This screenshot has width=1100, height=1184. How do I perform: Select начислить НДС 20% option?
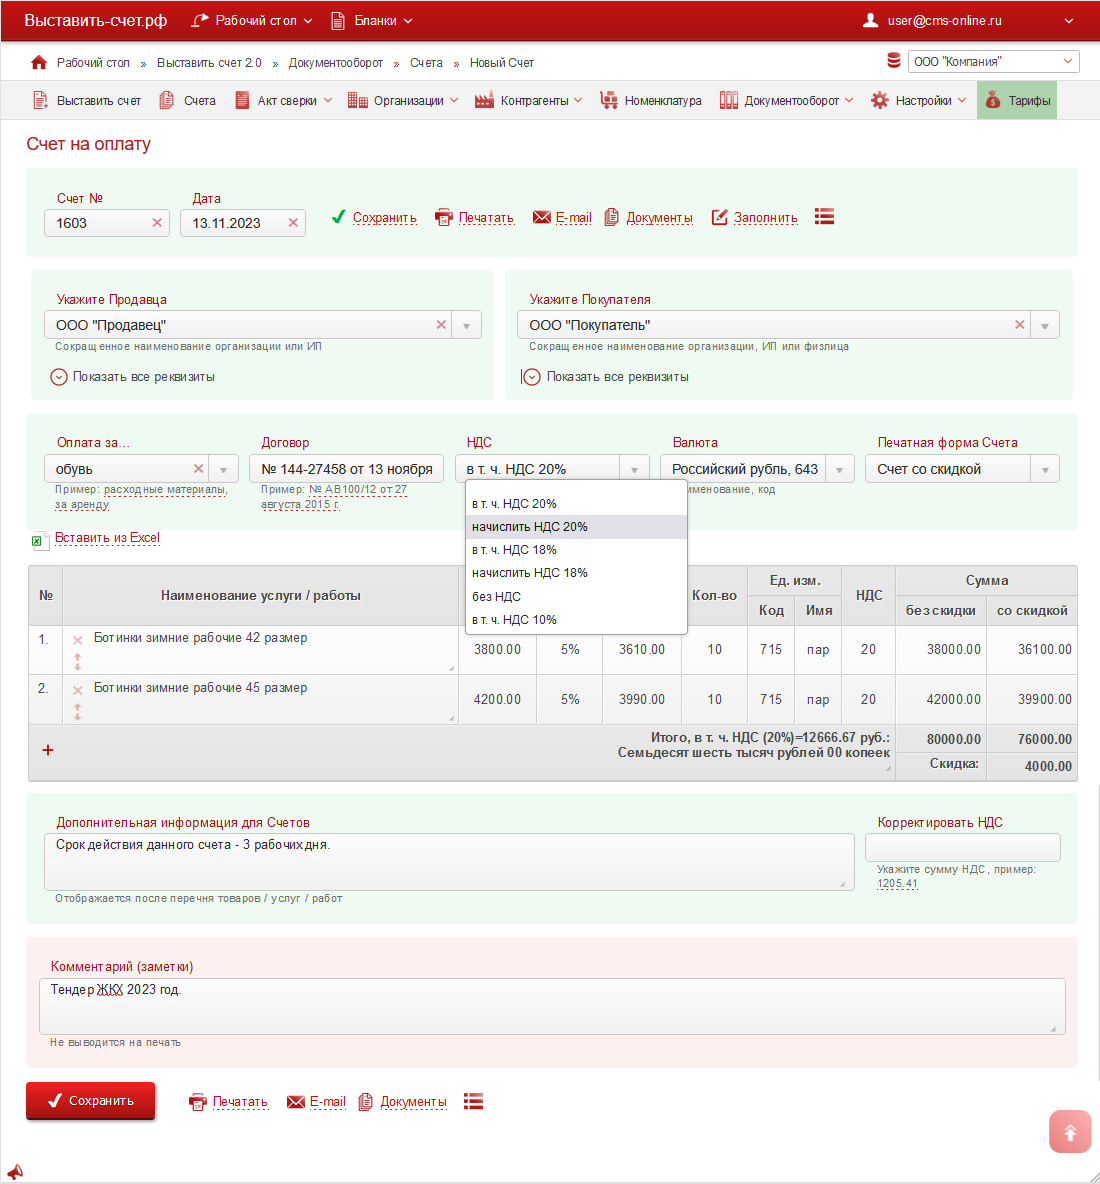[576, 527]
